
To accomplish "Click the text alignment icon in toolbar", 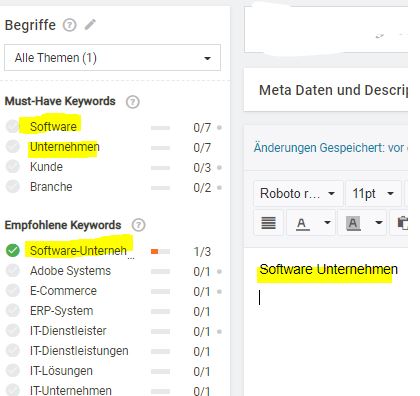I will (x=268, y=223).
